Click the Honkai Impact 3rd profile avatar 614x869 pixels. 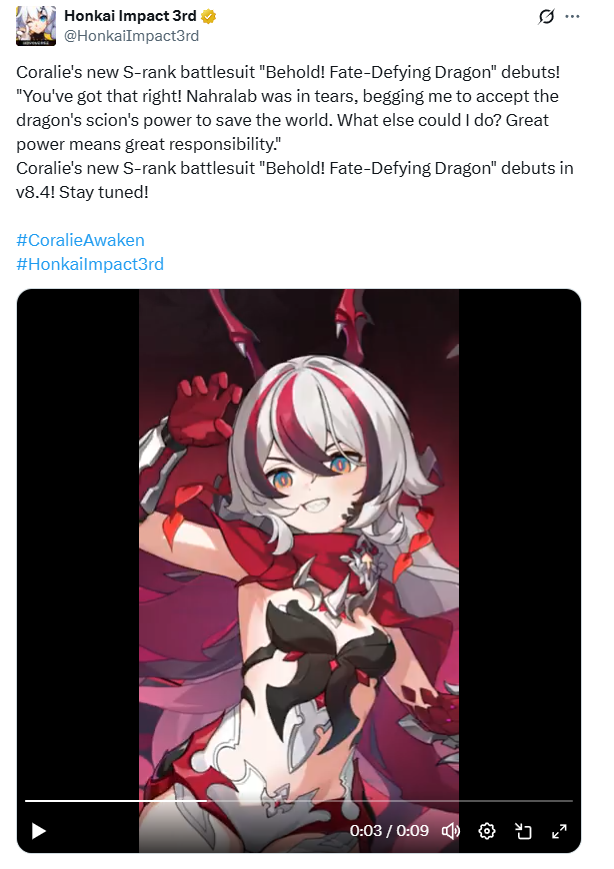tap(36, 26)
